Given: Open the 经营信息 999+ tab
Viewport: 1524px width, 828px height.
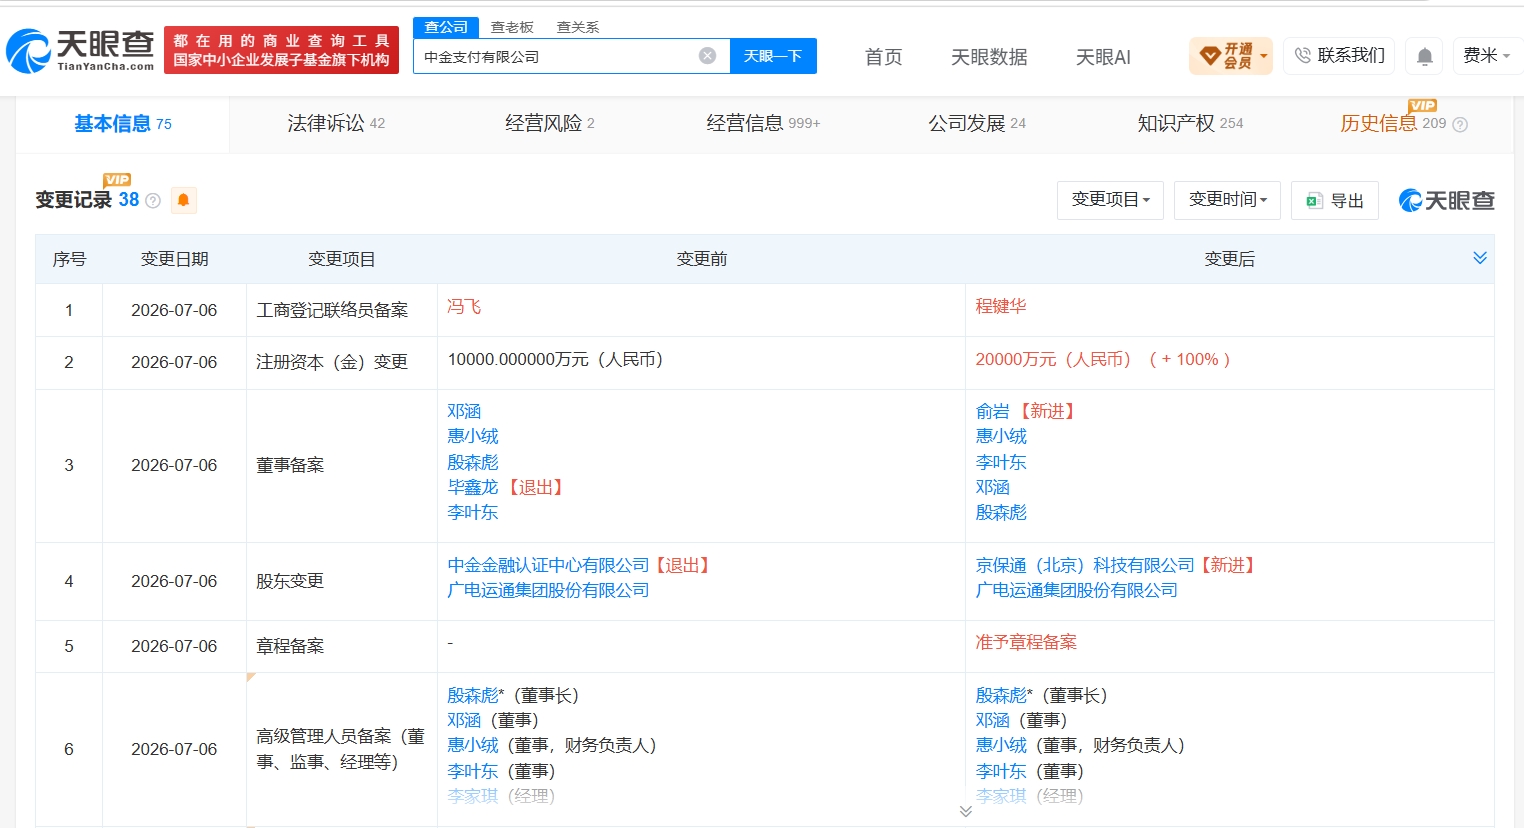Looking at the screenshot, I should click(x=763, y=124).
